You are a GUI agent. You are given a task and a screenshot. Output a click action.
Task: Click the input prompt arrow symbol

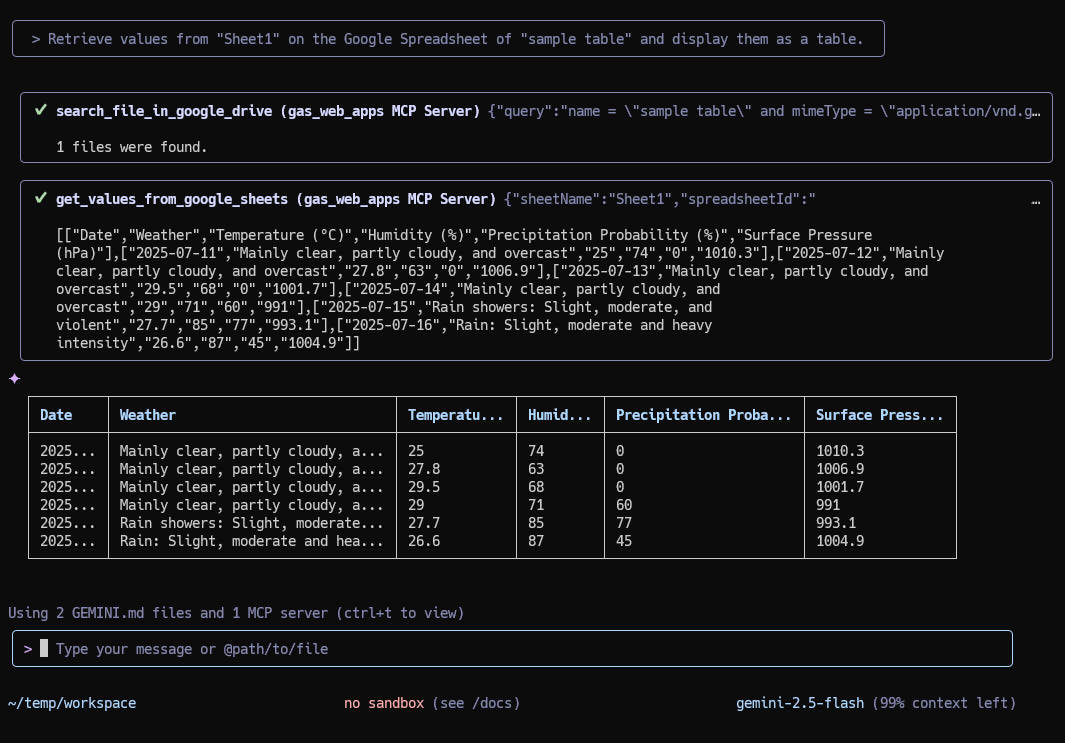click(x=28, y=649)
